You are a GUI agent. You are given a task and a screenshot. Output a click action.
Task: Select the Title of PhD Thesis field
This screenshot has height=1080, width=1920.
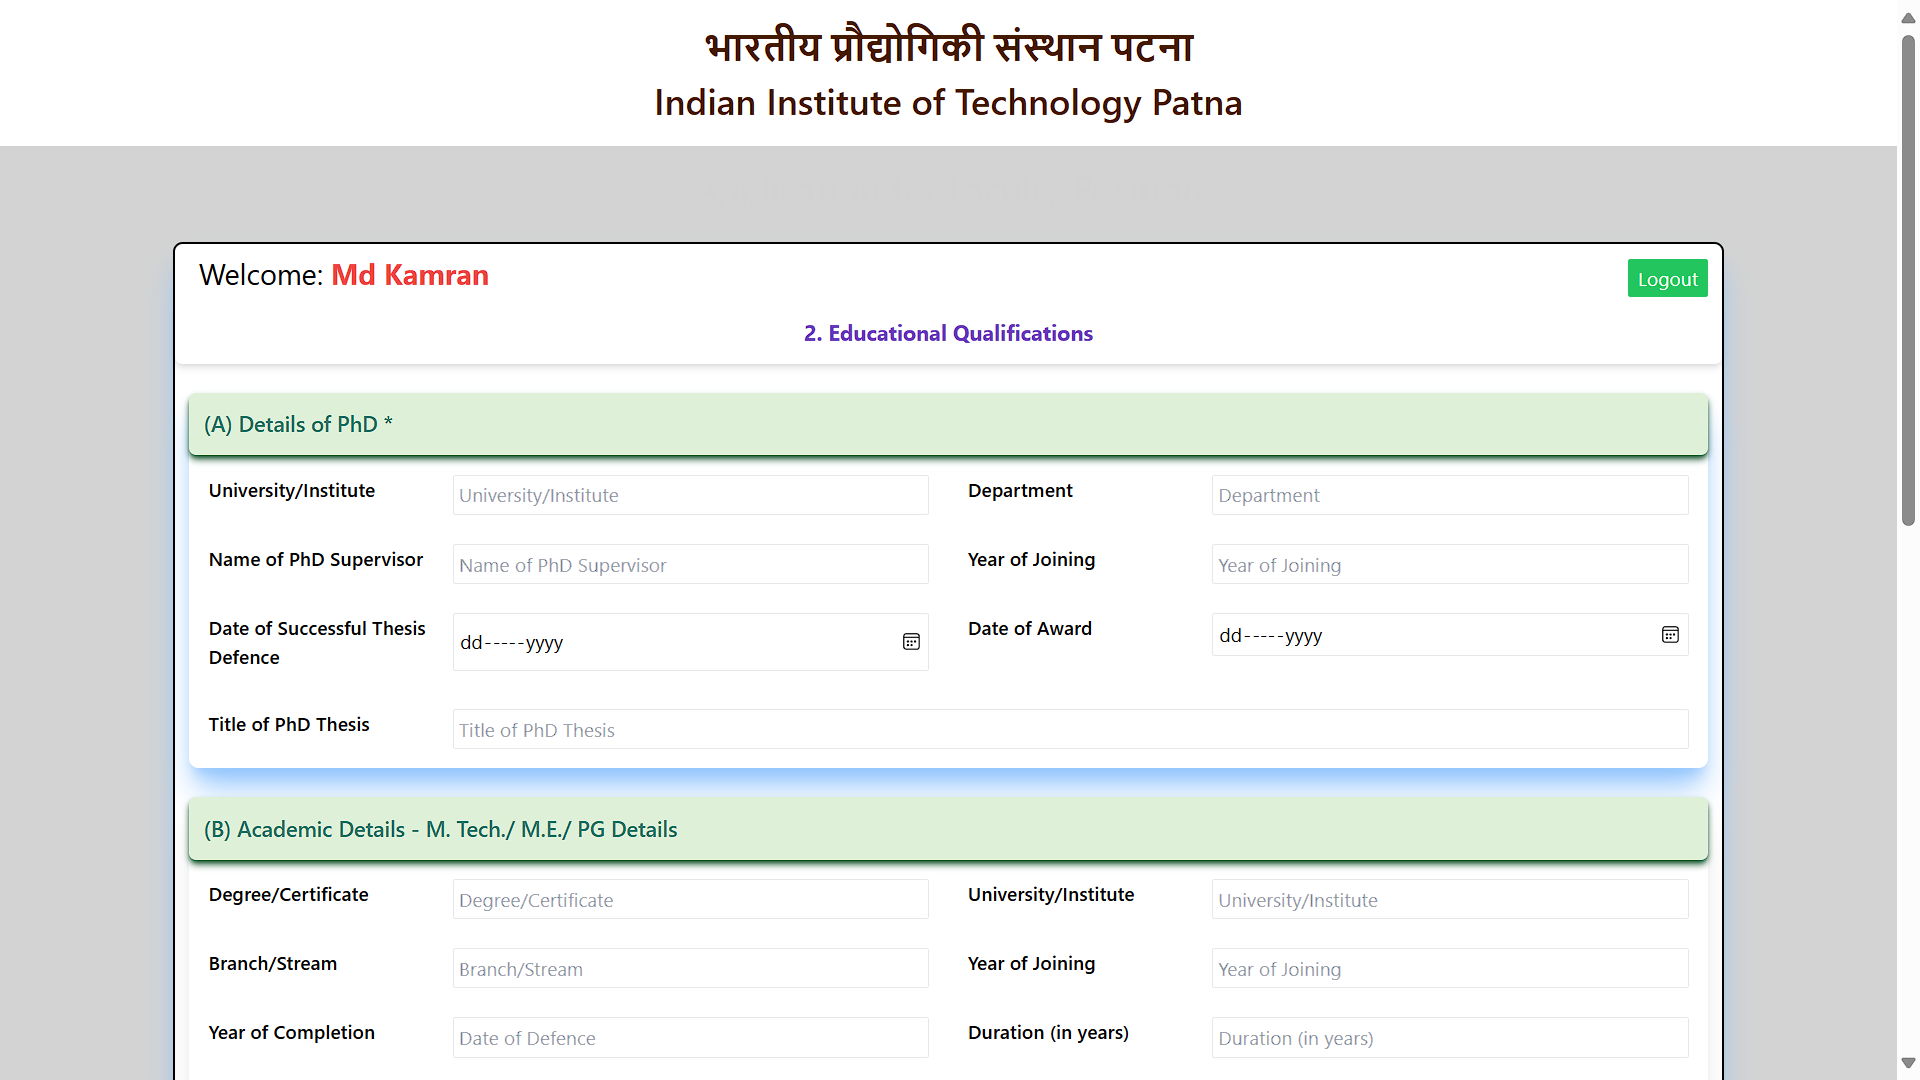1070,729
